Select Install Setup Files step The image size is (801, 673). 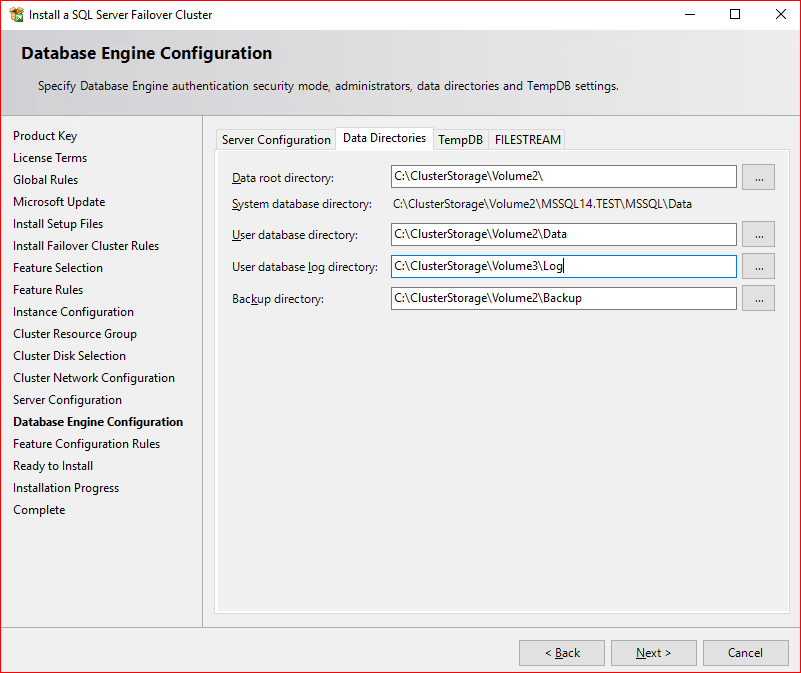click(x=58, y=224)
